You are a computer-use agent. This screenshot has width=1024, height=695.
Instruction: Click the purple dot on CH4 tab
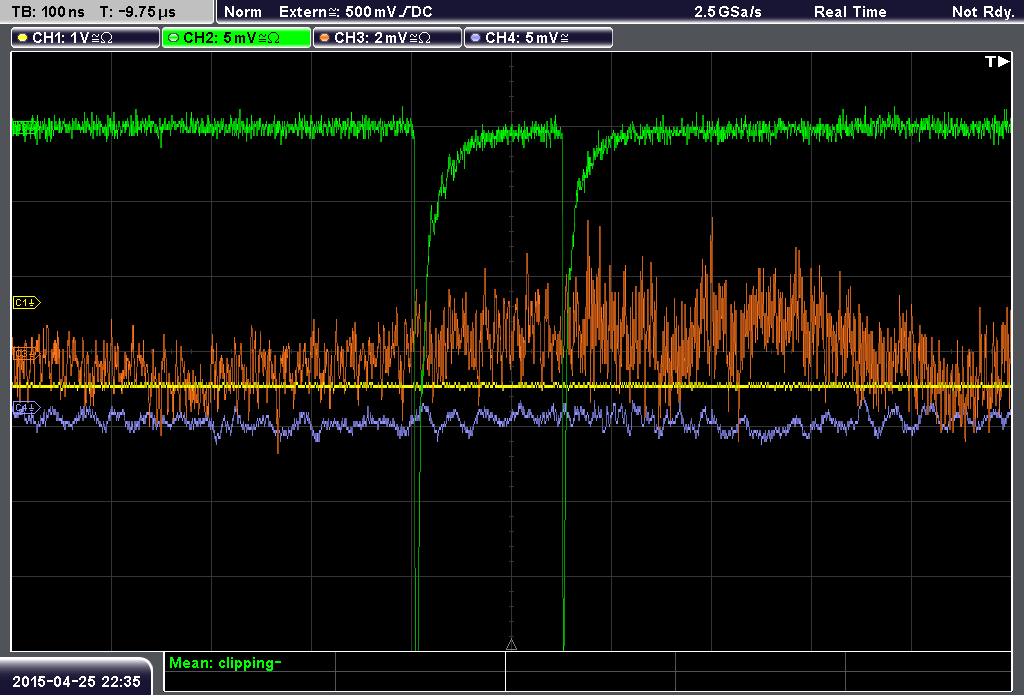(x=475, y=38)
